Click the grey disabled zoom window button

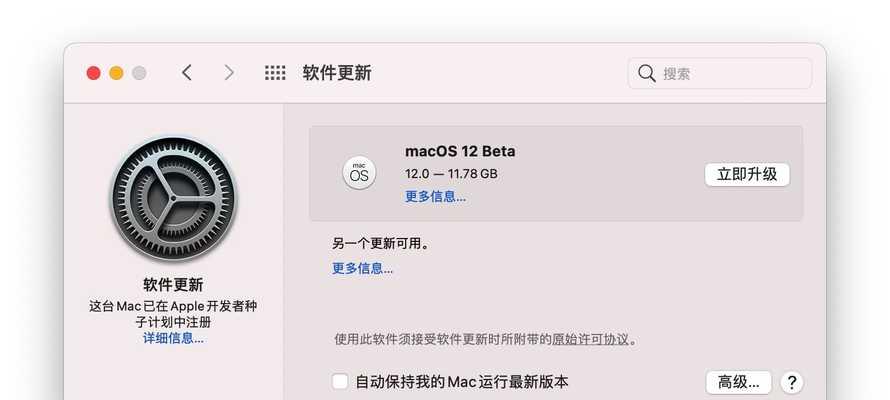tap(139, 73)
